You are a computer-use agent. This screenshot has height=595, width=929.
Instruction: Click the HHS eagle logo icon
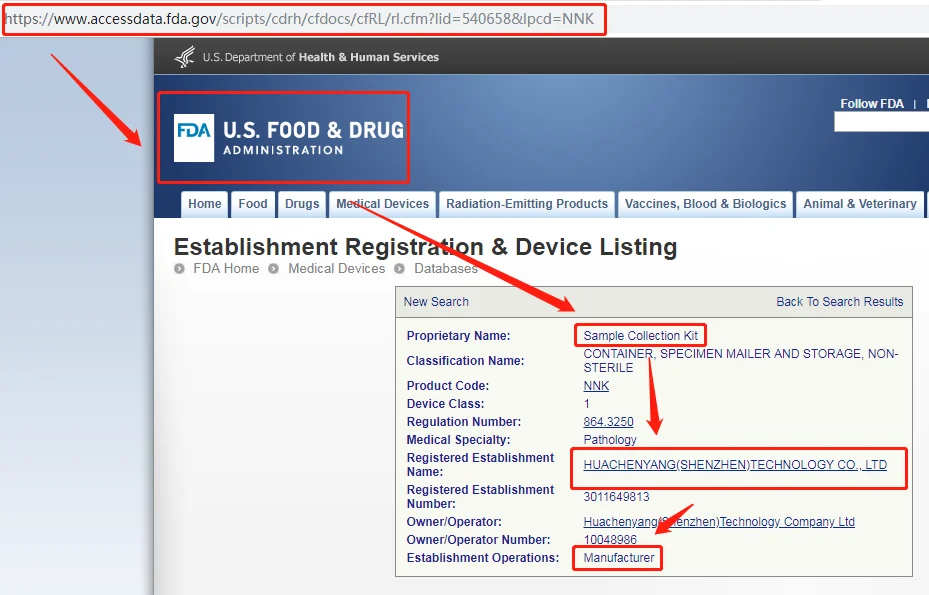[185, 57]
